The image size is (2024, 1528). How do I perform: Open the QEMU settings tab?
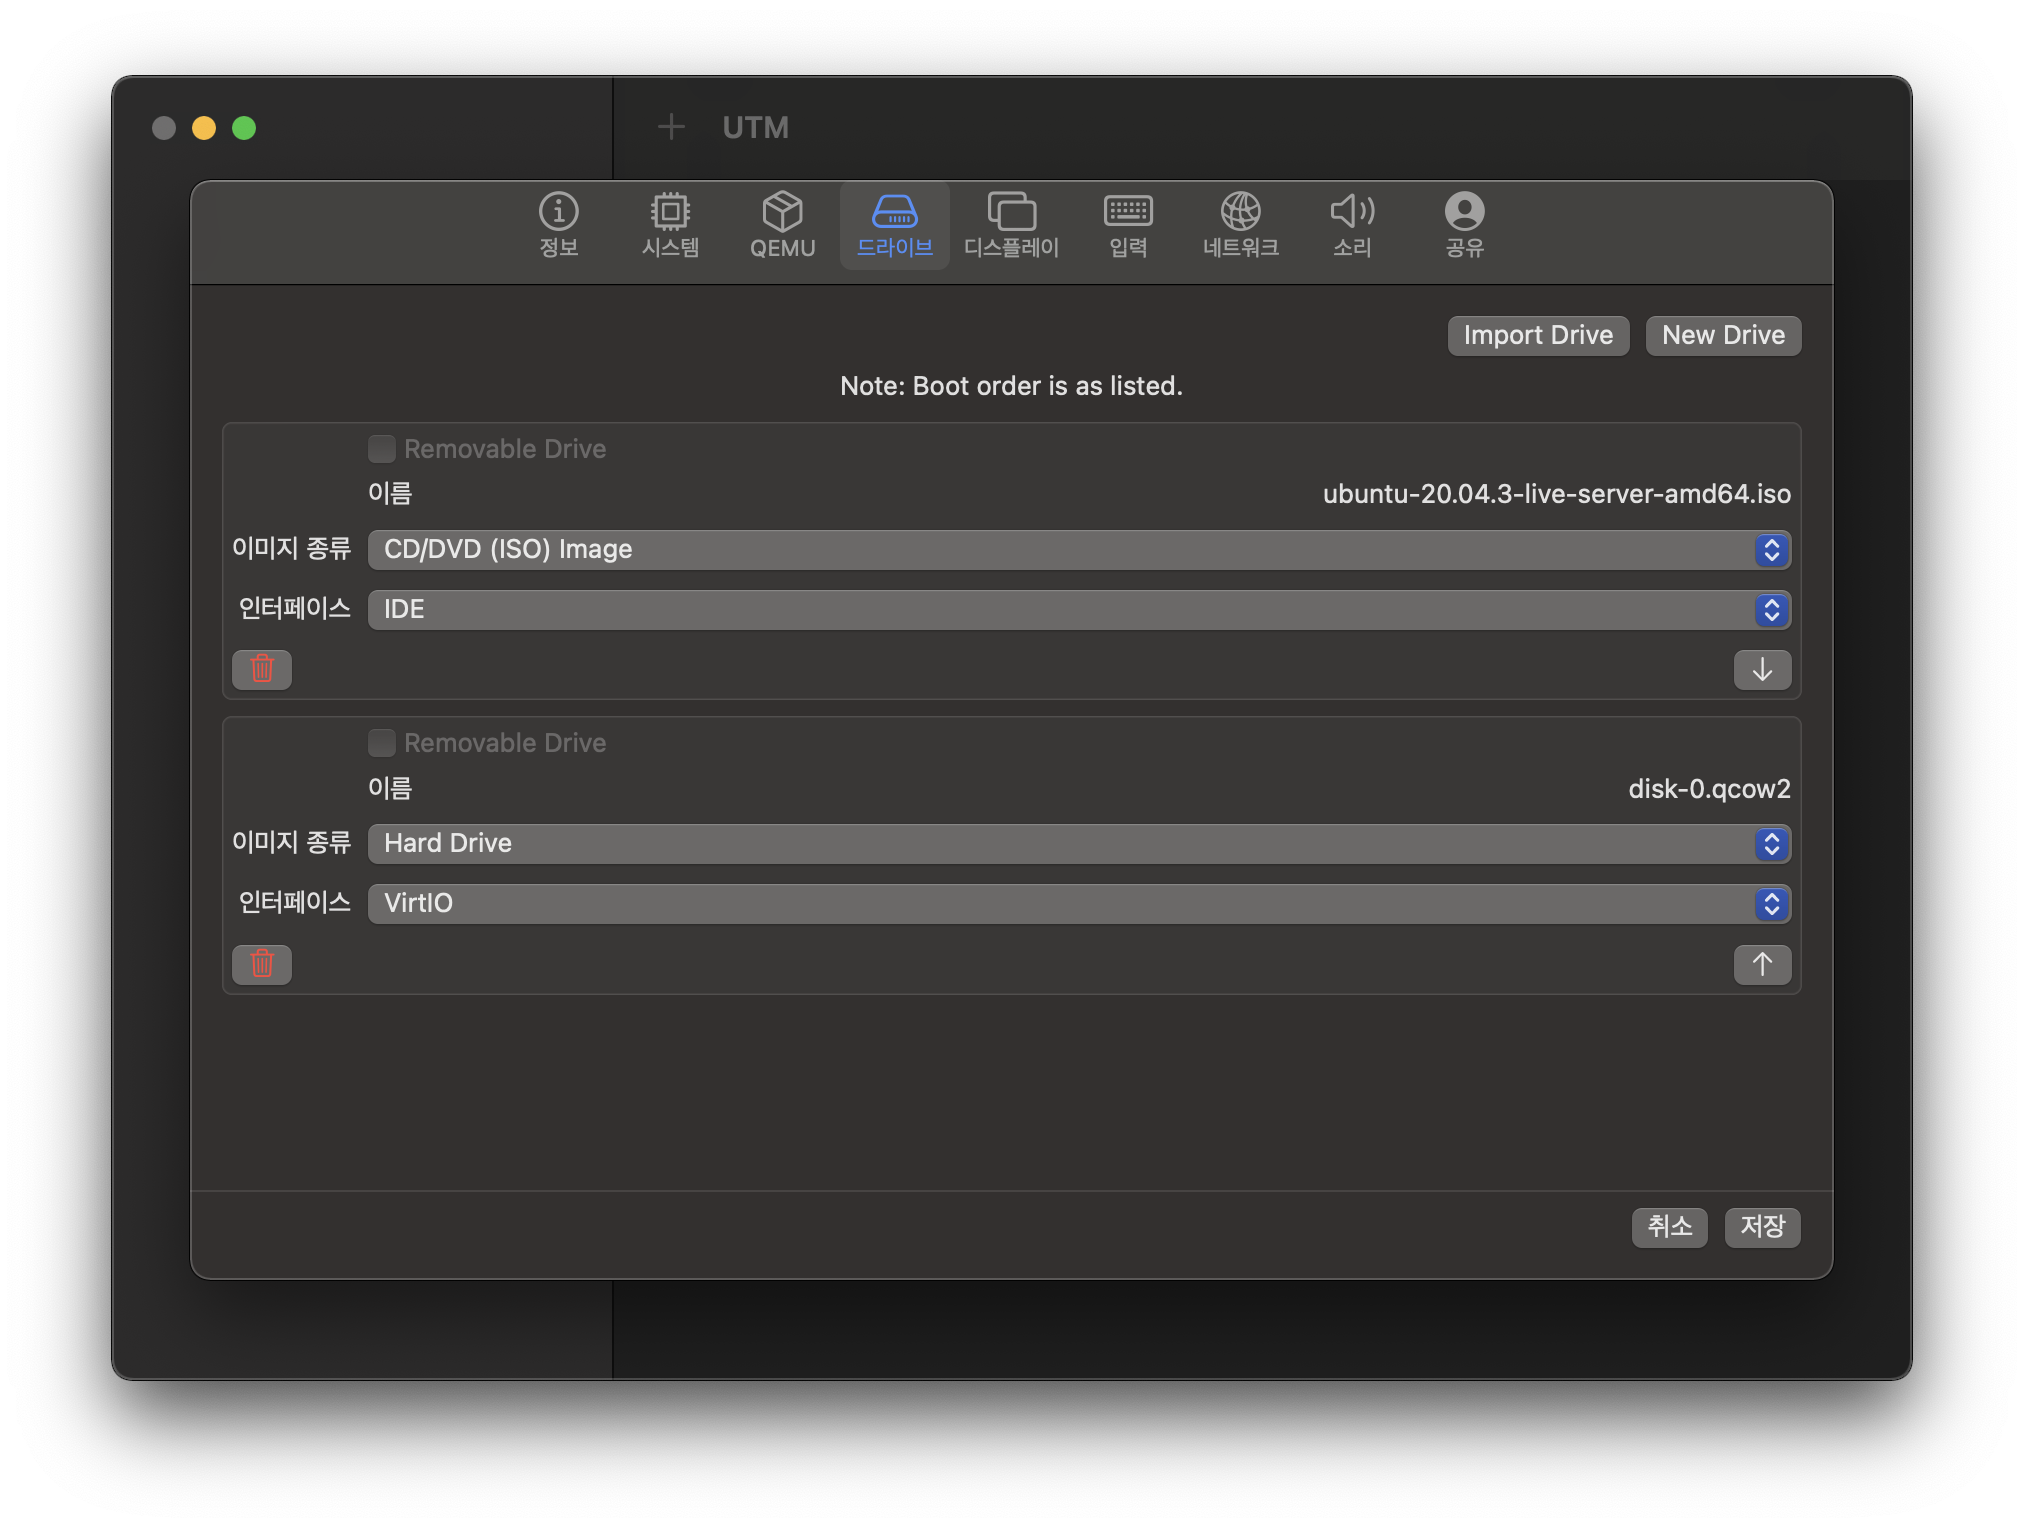(782, 225)
